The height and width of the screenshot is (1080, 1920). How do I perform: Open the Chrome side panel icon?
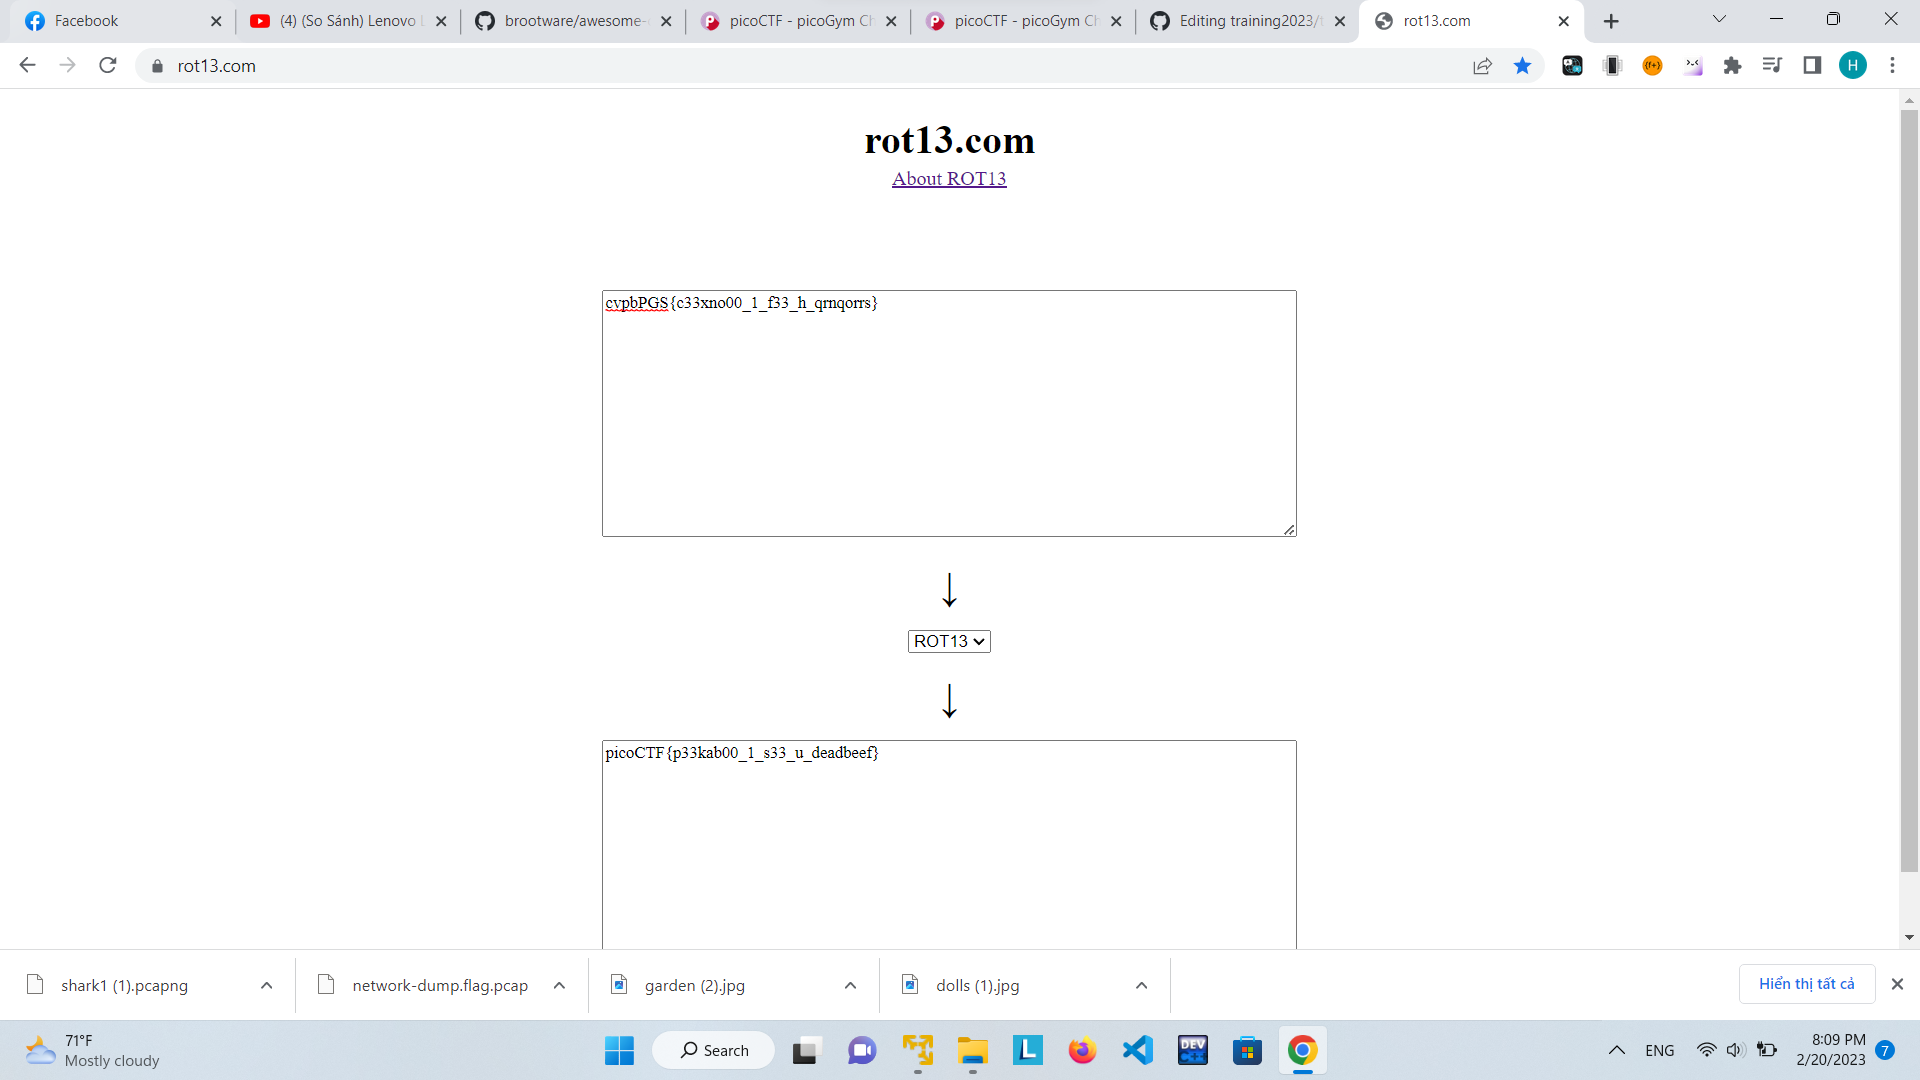(1812, 66)
